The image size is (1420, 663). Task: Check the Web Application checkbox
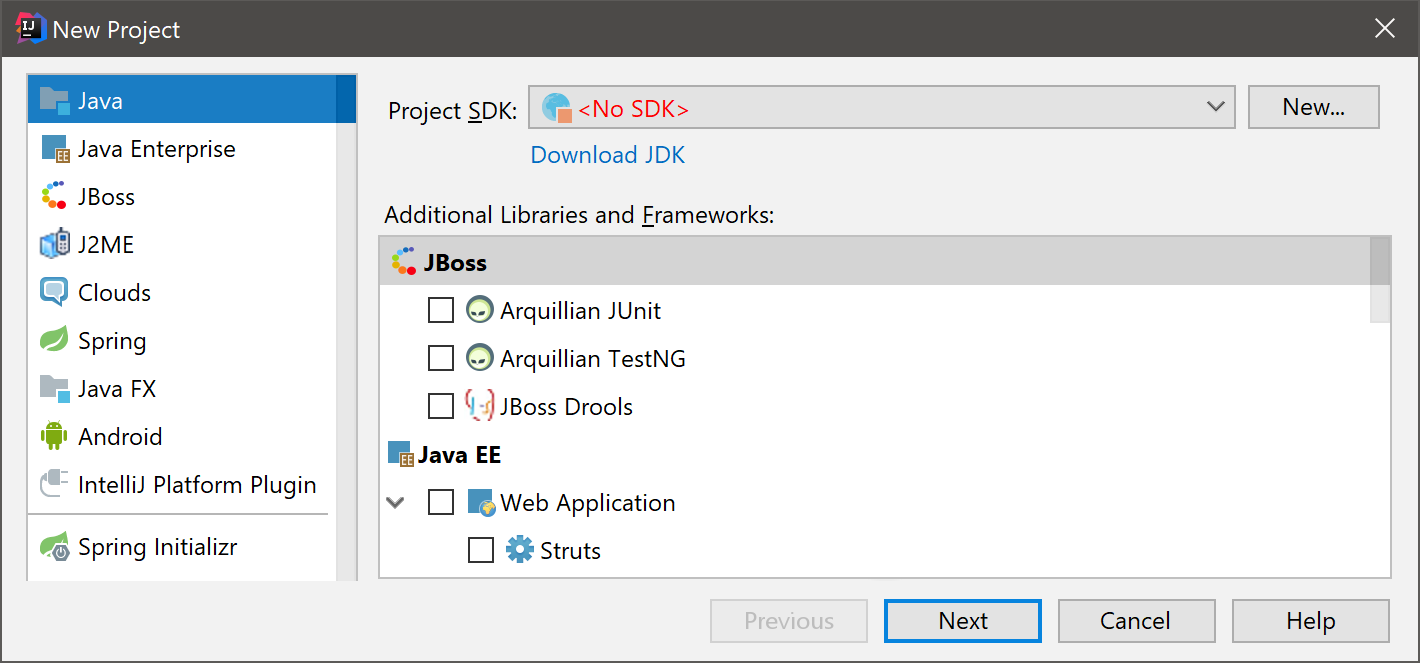pyautogui.click(x=441, y=503)
